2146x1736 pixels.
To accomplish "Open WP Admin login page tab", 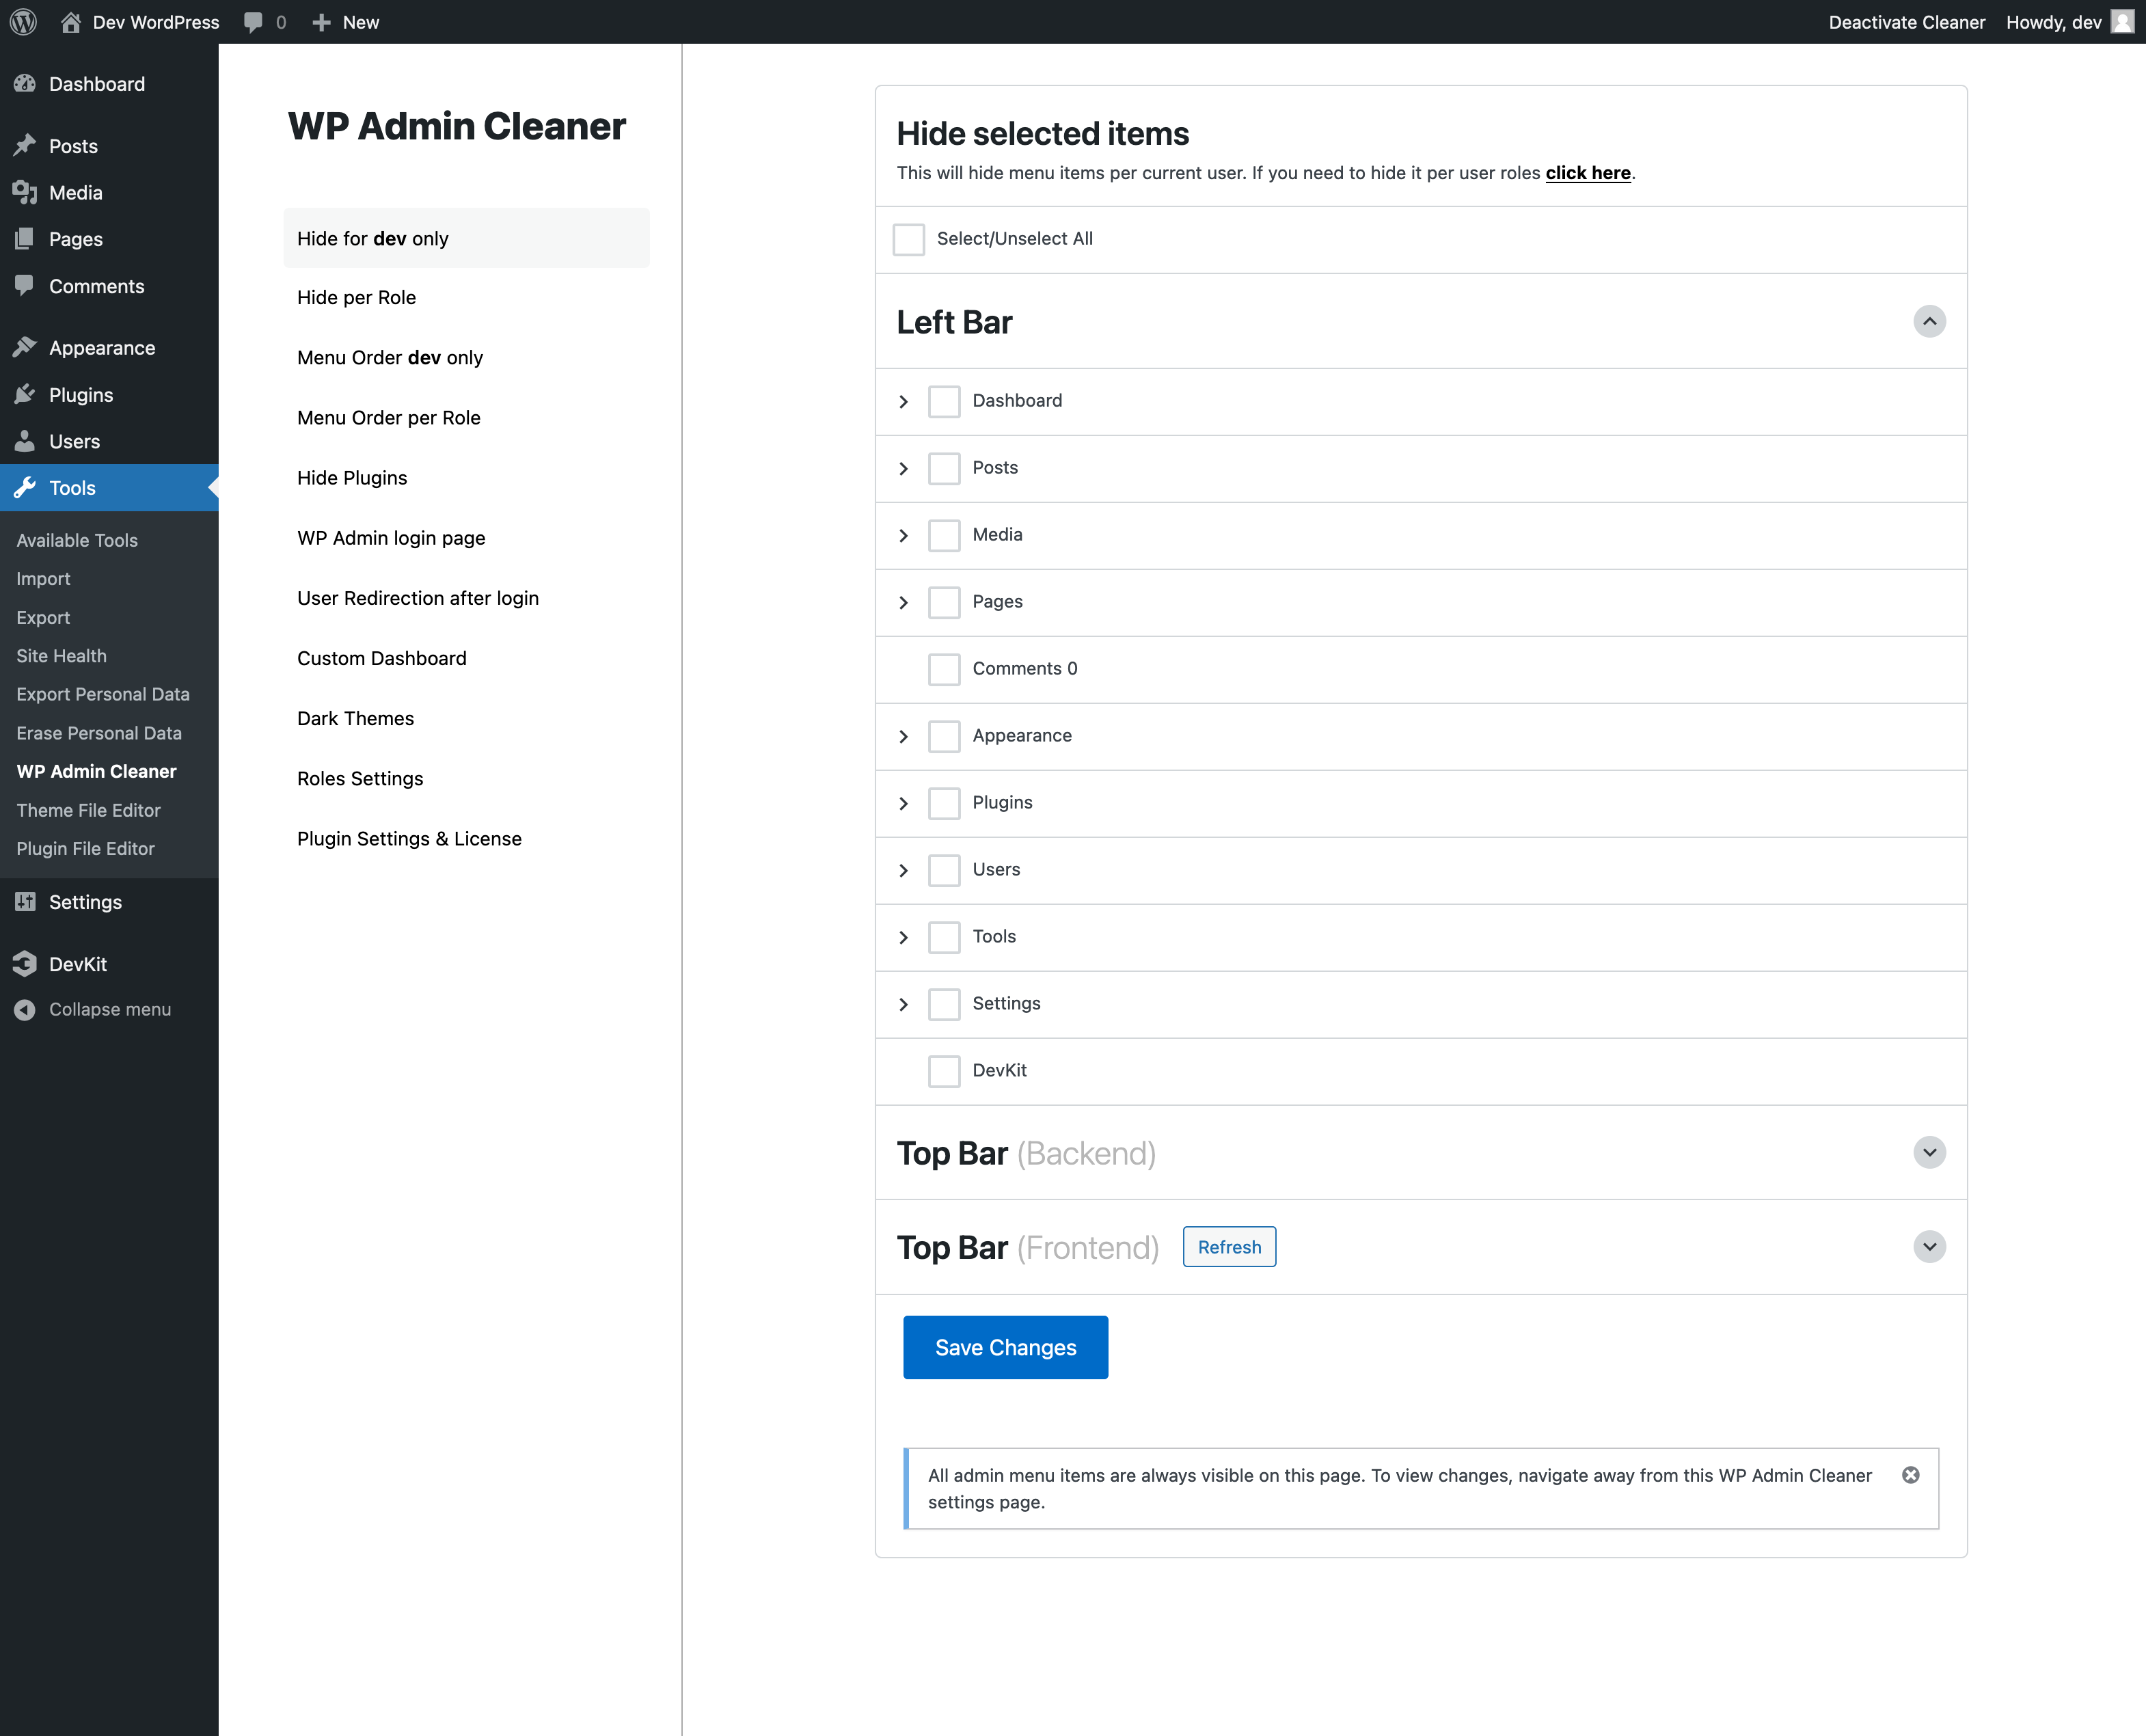I will 466,537.
